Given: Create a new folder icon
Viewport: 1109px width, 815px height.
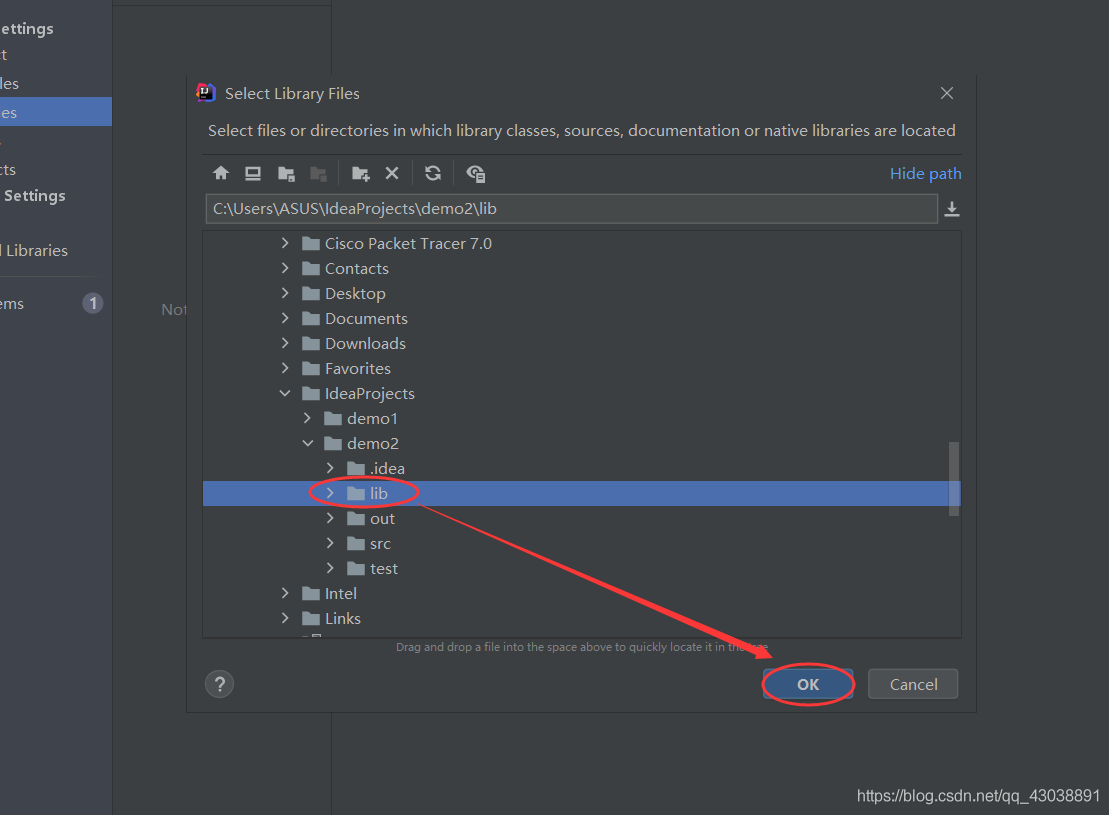Looking at the screenshot, I should (x=361, y=173).
